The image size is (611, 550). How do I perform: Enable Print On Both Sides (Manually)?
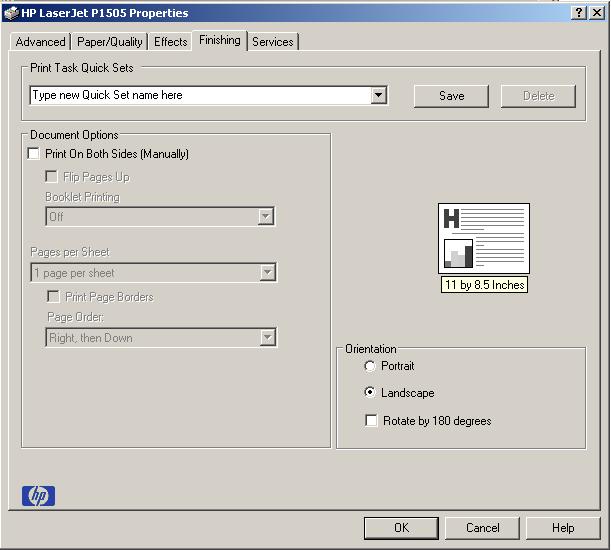pos(34,154)
